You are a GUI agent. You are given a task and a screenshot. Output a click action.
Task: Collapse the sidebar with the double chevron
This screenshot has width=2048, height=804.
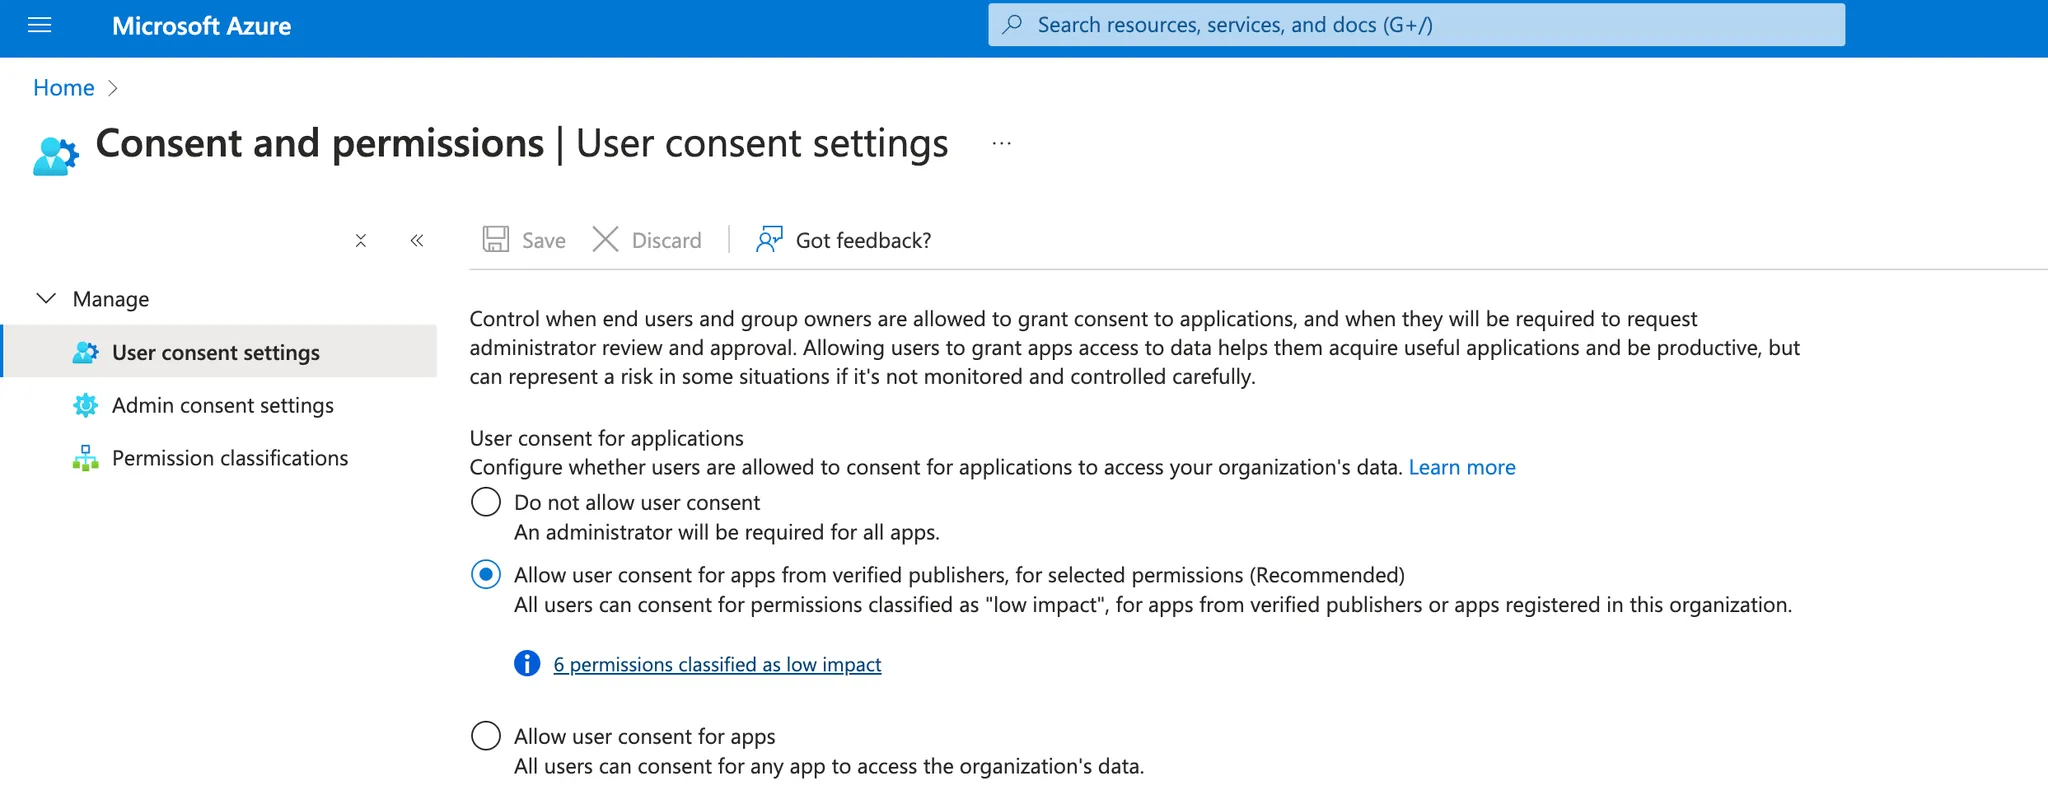(417, 241)
